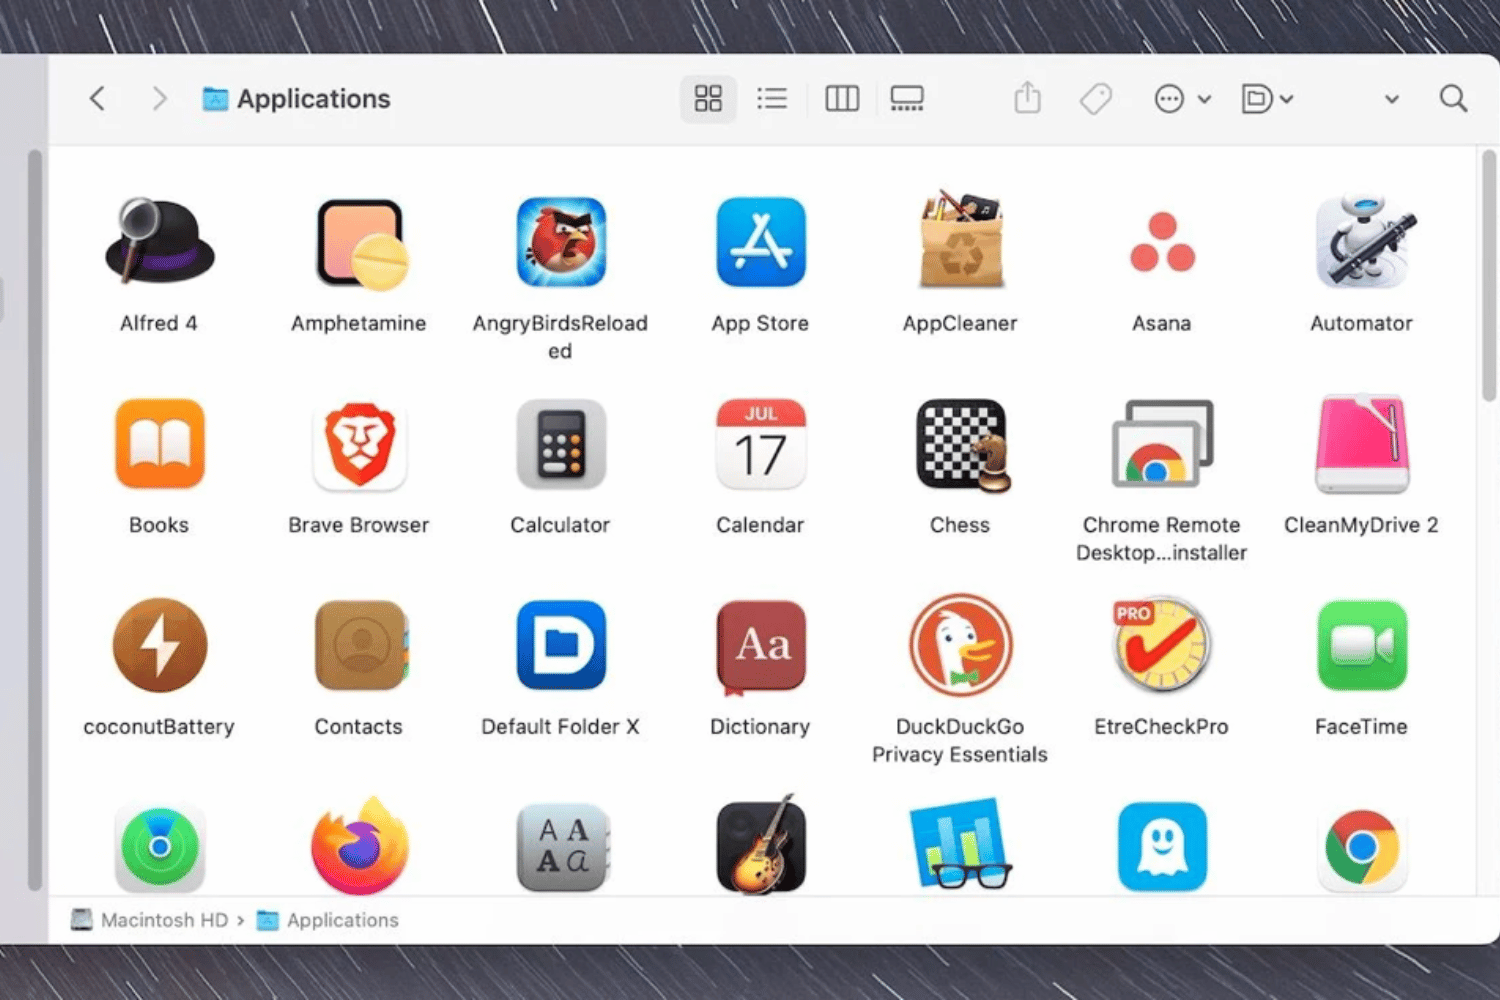
Task: Click the FaceTime name label
Action: coord(1361,727)
